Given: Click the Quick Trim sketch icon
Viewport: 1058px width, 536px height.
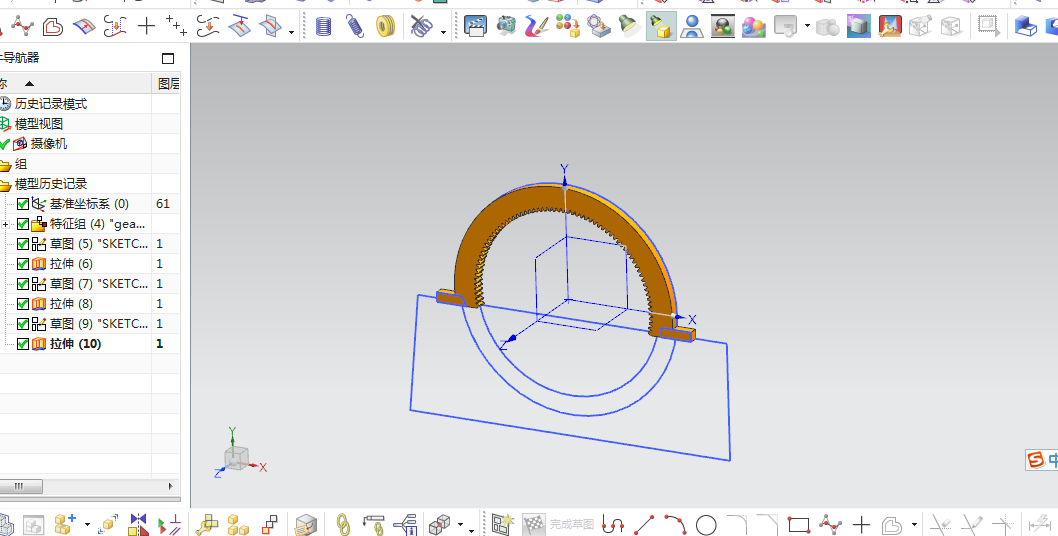Looking at the screenshot, I should [941, 524].
